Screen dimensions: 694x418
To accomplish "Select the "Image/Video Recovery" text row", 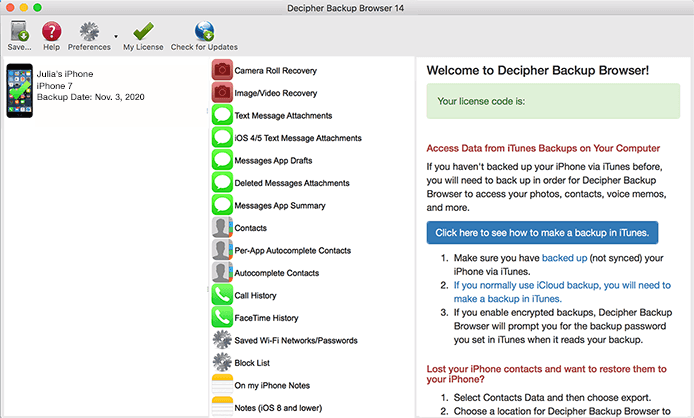I will pyautogui.click(x=276, y=93).
